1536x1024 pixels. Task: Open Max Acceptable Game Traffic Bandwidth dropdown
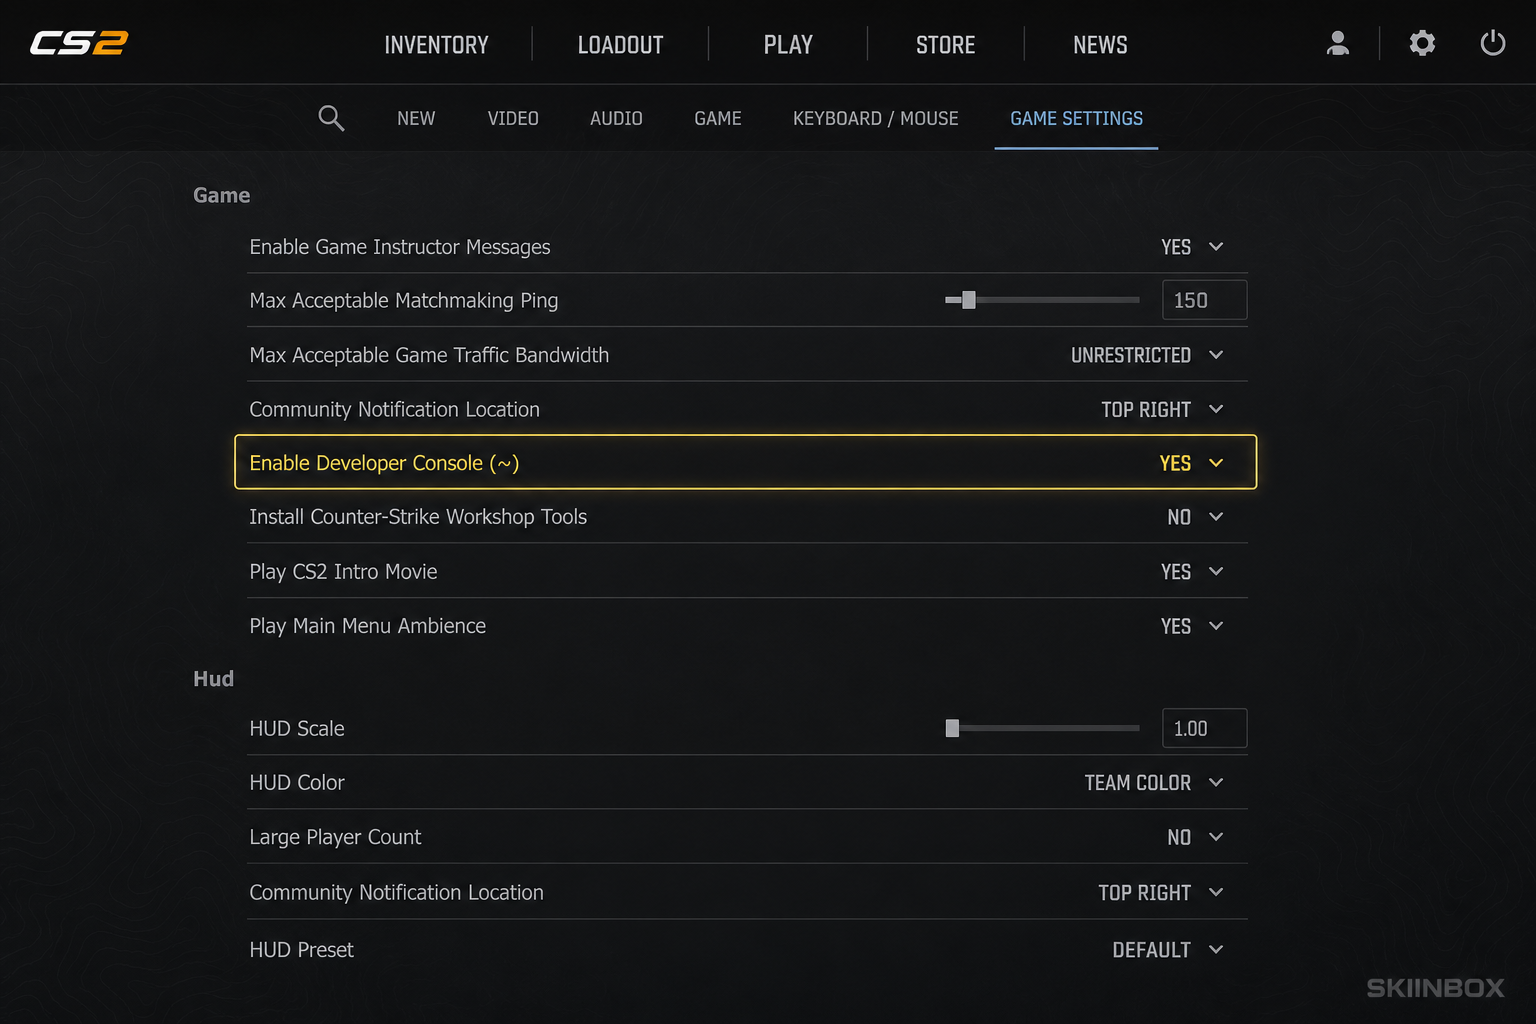1147,355
